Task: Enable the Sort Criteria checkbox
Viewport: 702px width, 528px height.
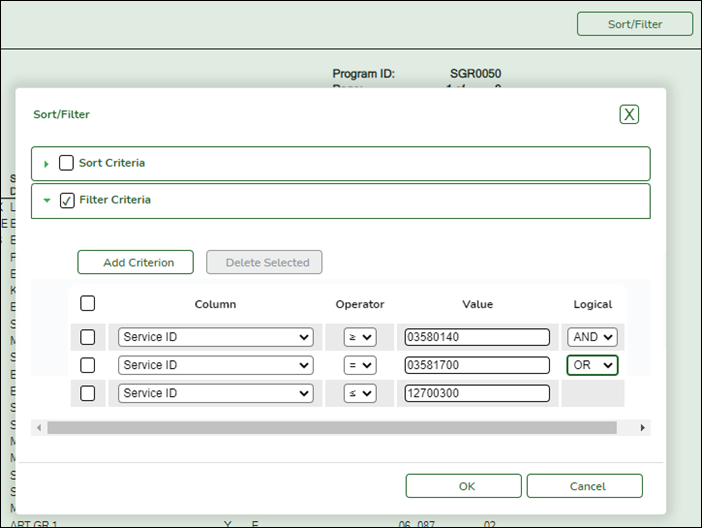Action: coord(66,163)
